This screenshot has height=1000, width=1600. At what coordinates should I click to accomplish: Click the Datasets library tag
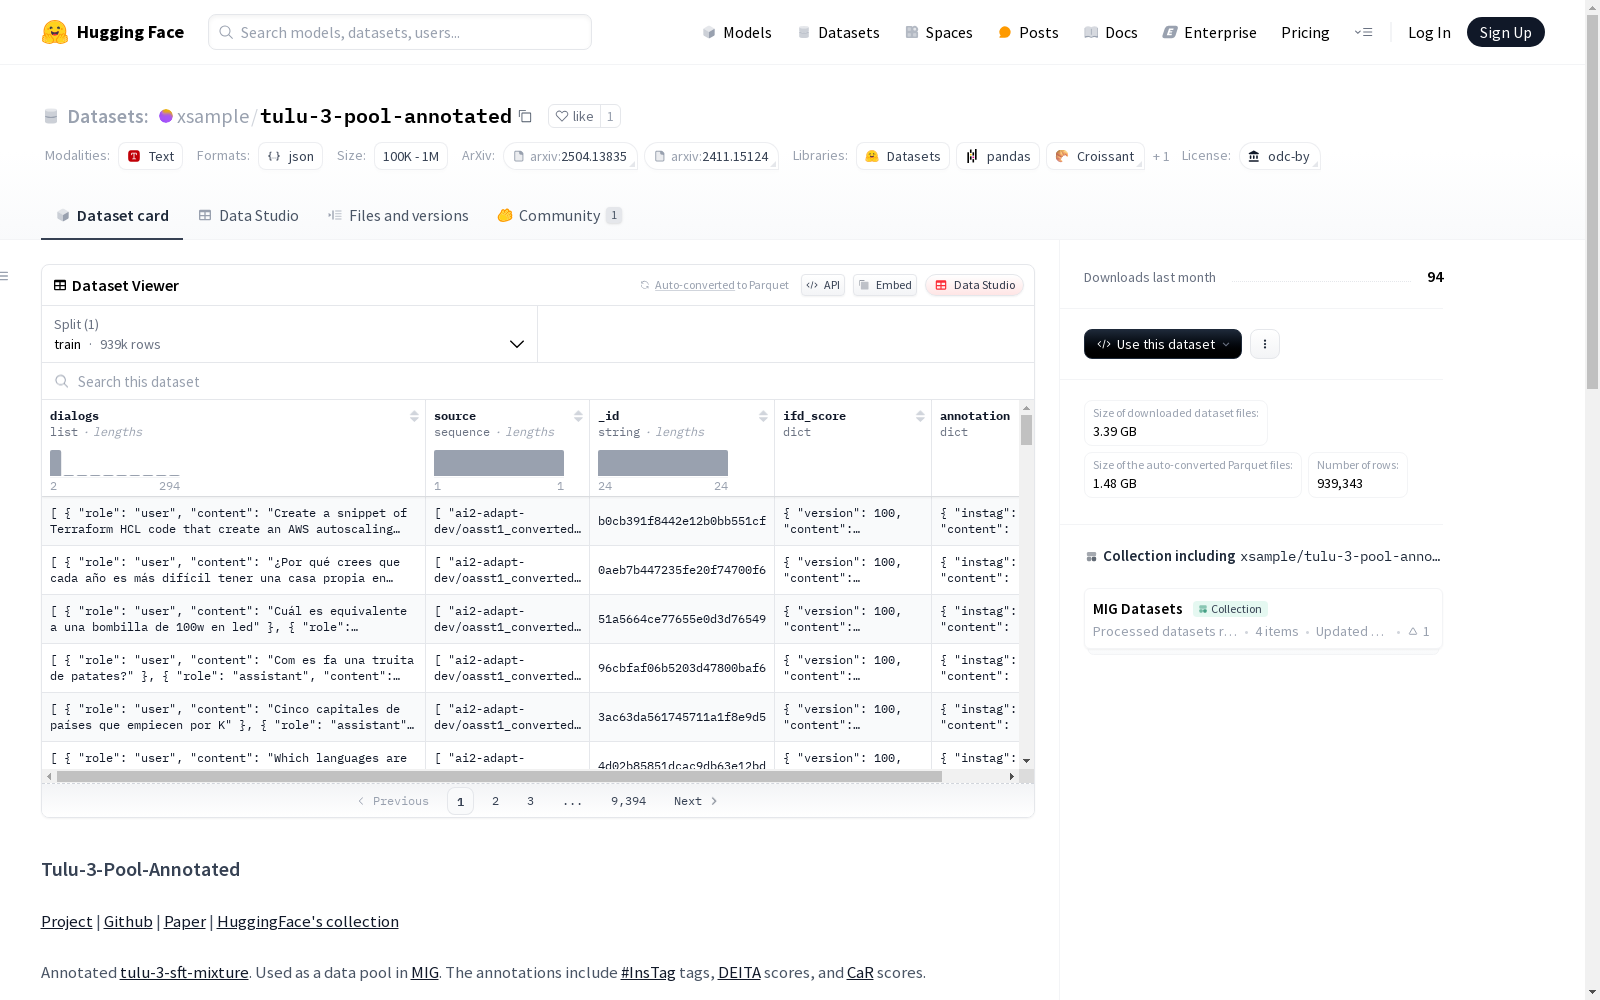coord(903,156)
